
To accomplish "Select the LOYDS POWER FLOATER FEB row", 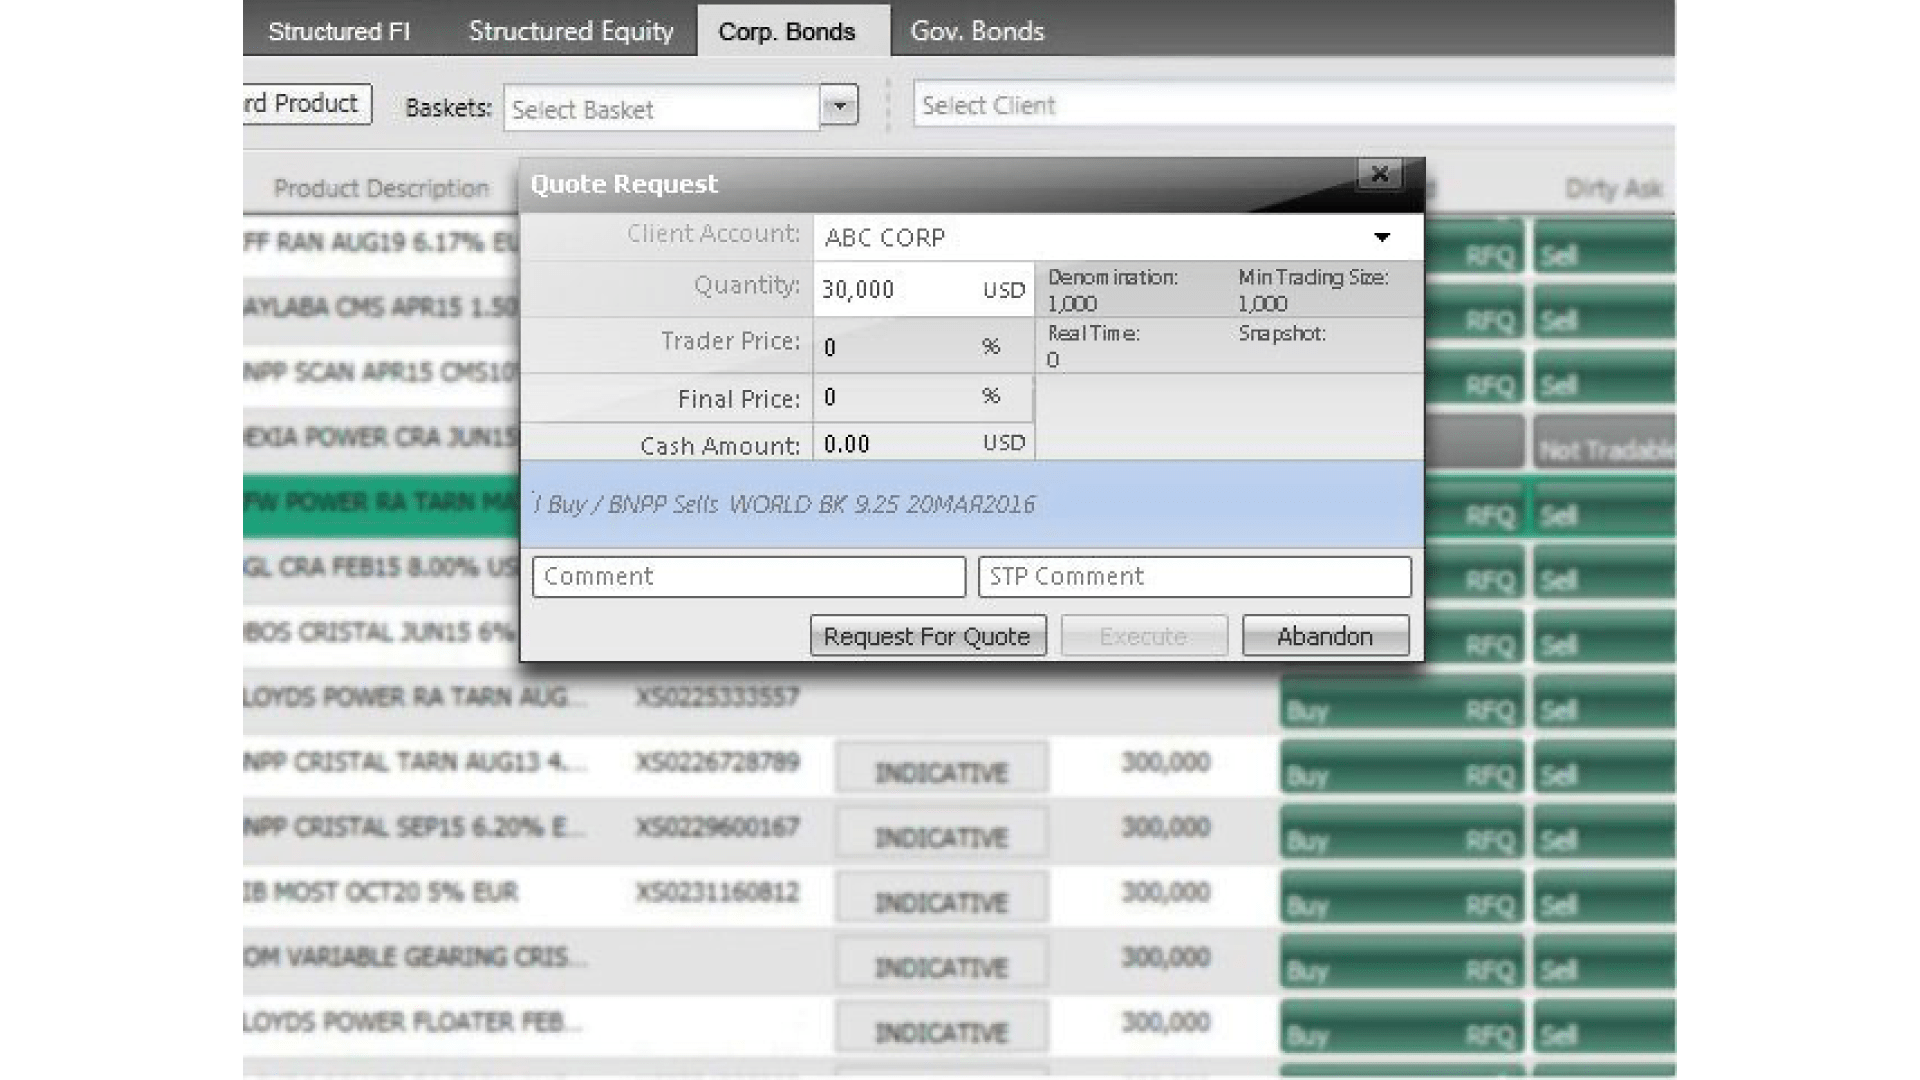I will click(420, 1022).
